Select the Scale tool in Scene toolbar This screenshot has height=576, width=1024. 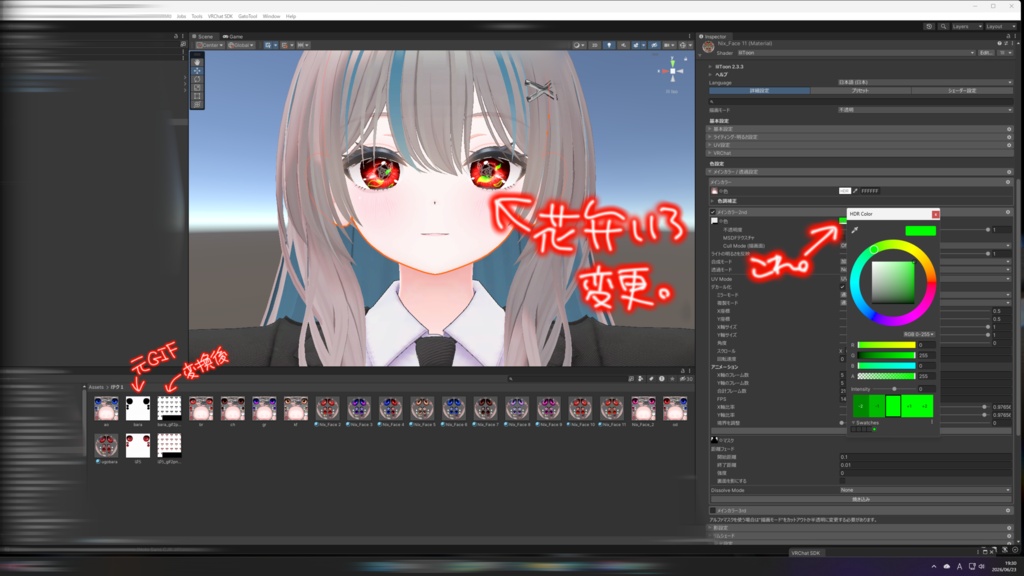pos(197,88)
